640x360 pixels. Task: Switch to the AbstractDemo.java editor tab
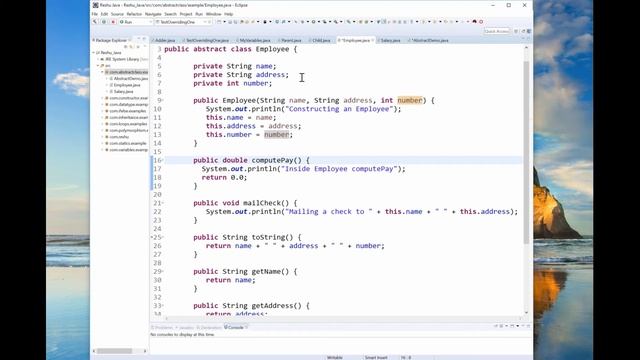(x=430, y=40)
